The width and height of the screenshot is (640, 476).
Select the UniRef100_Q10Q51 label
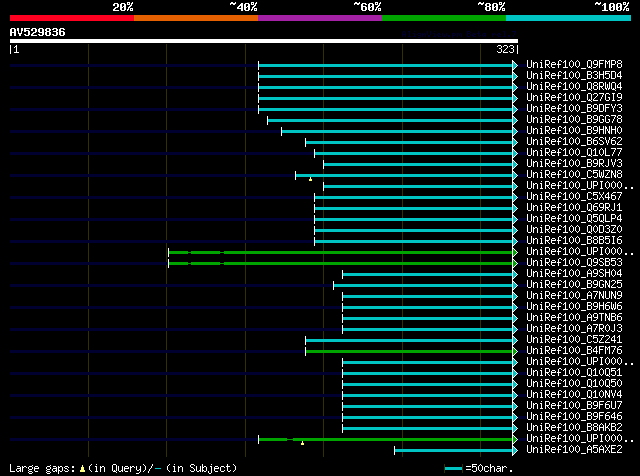click(x=574, y=373)
